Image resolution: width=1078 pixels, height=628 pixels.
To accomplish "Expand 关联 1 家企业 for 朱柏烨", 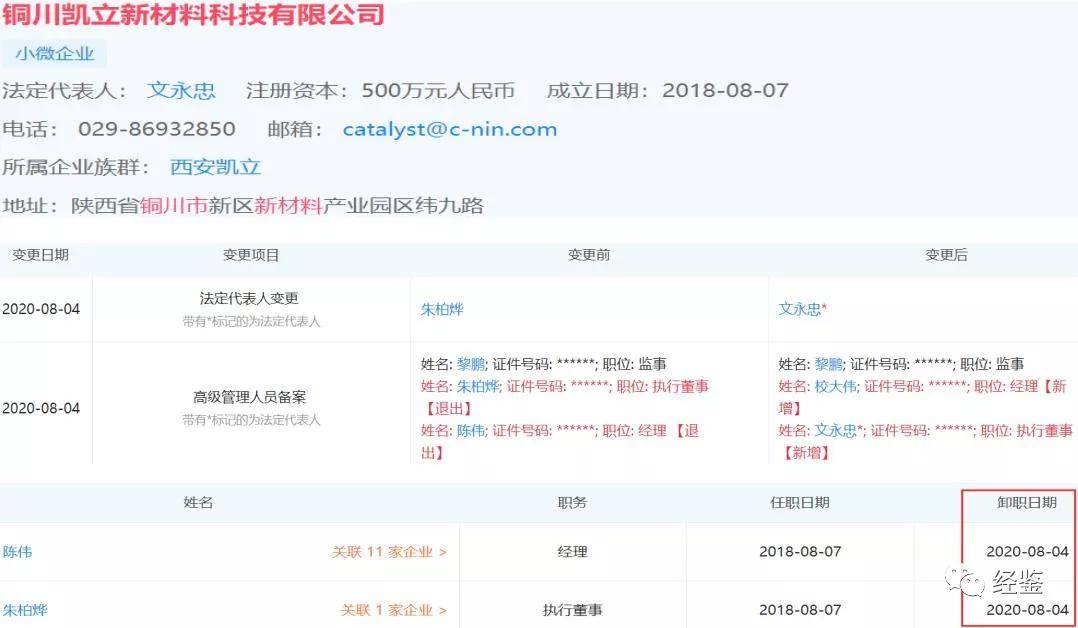I will point(393,610).
